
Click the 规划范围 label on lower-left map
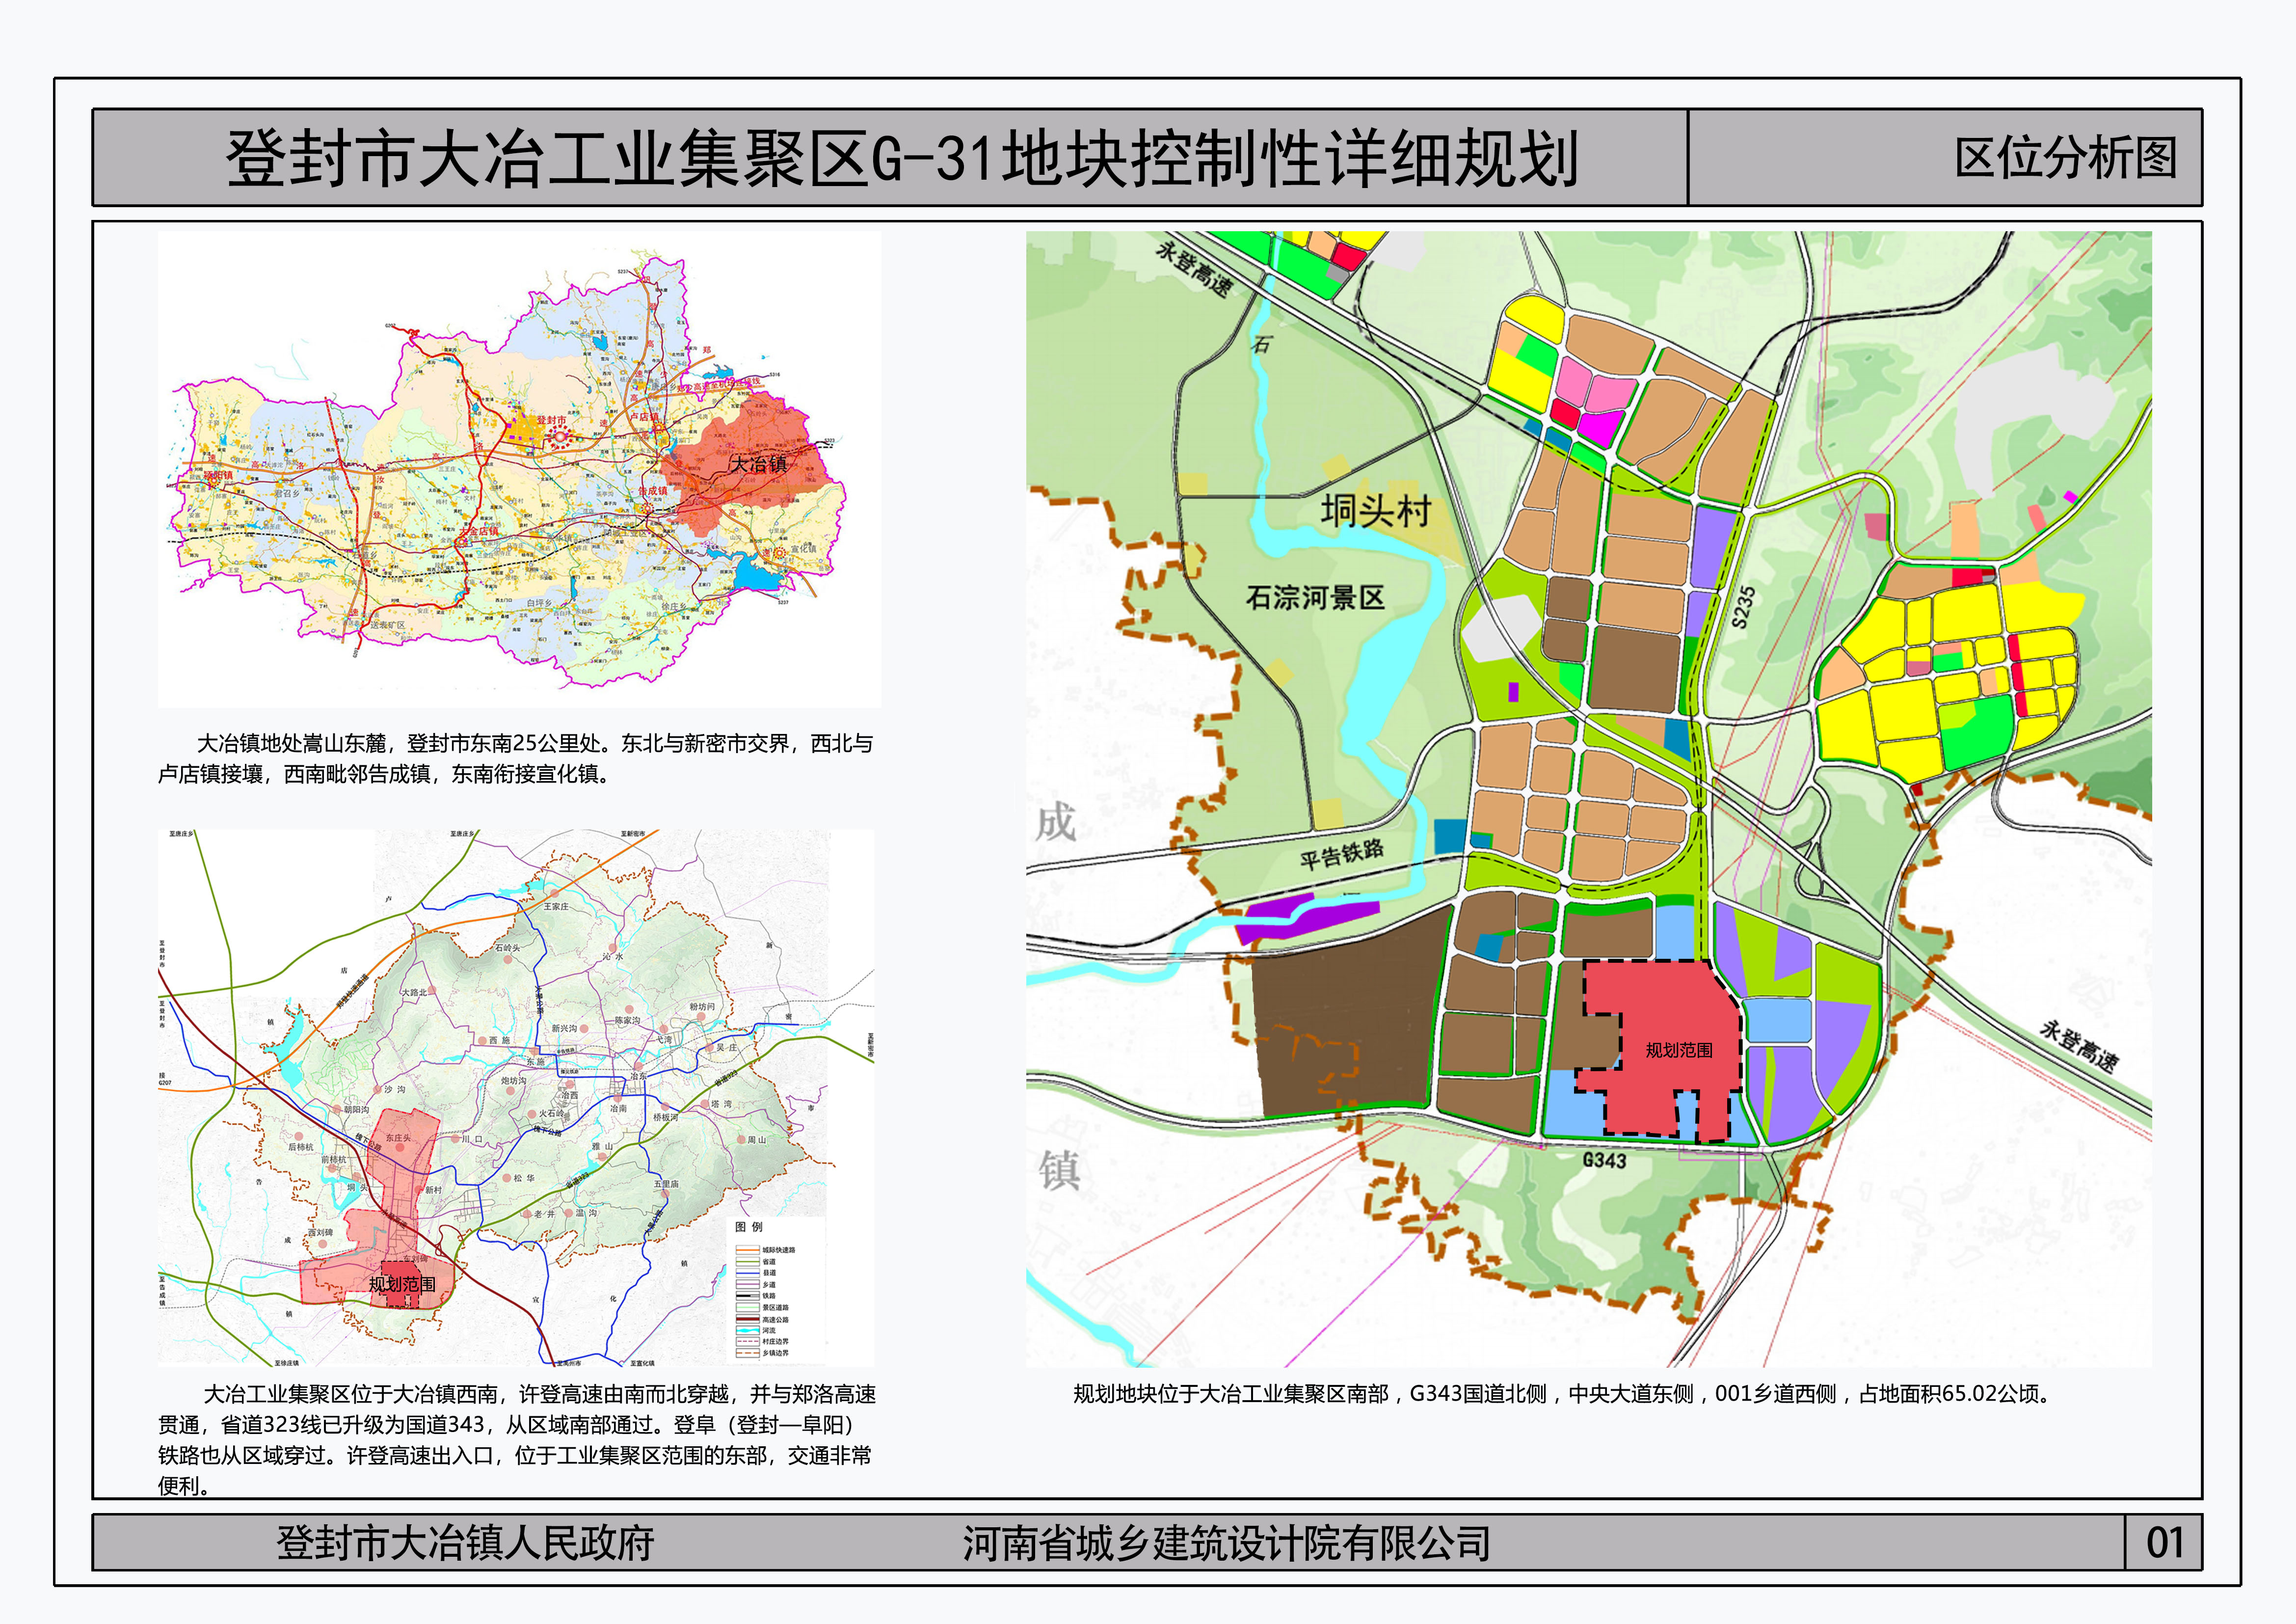coord(402,1284)
